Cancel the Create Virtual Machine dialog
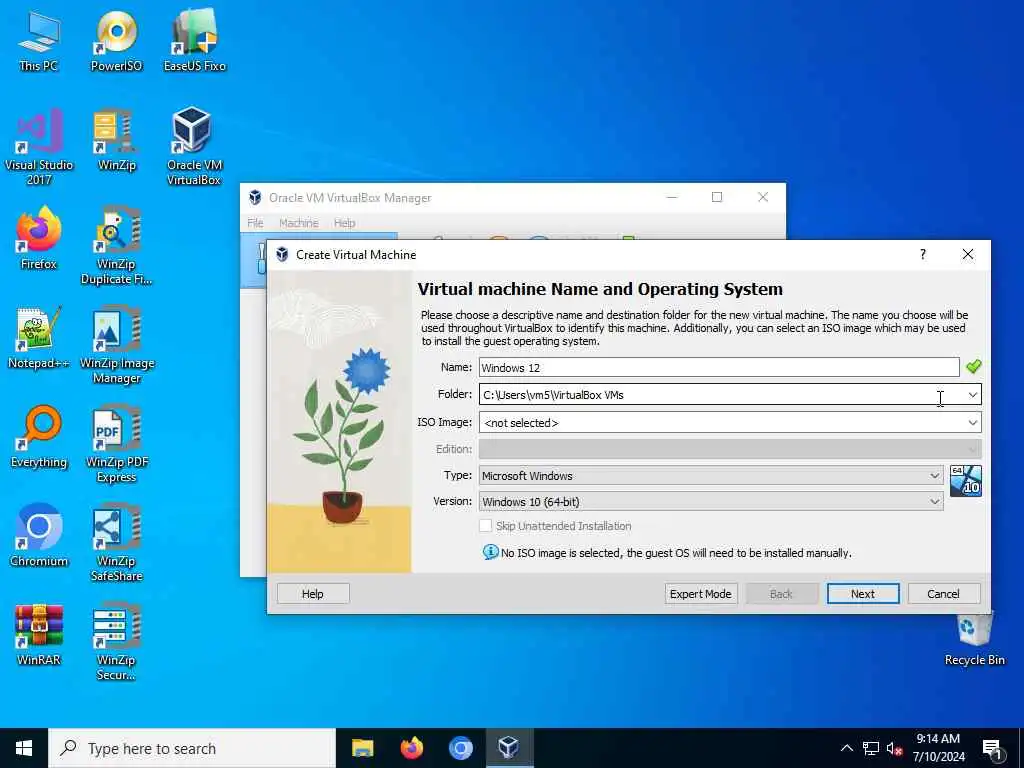Screen dimensions: 1024x768 [944, 594]
